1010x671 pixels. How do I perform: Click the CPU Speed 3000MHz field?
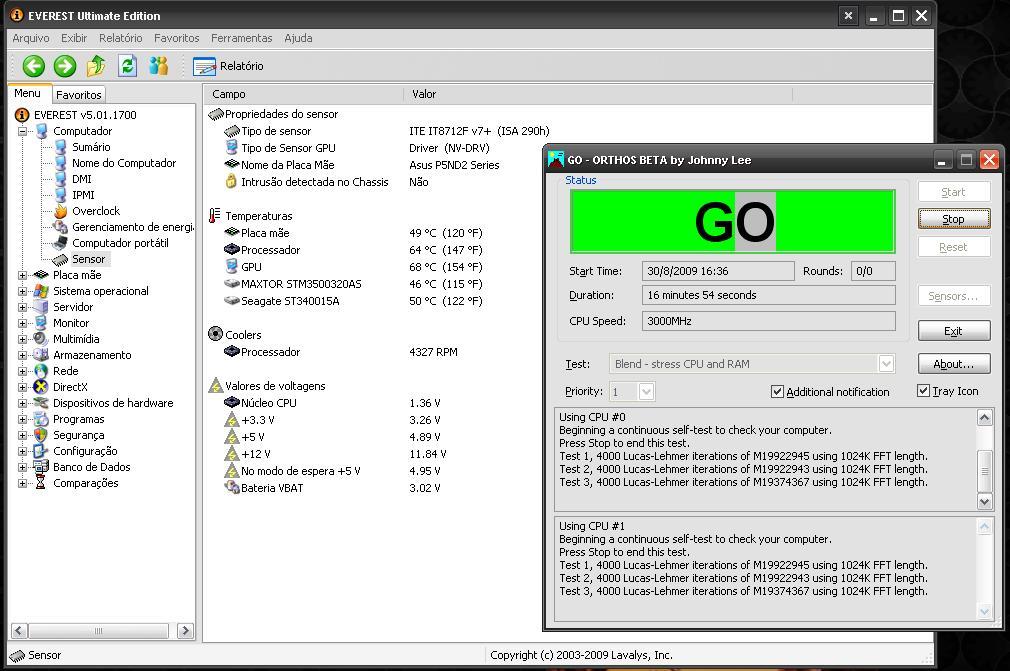point(768,321)
